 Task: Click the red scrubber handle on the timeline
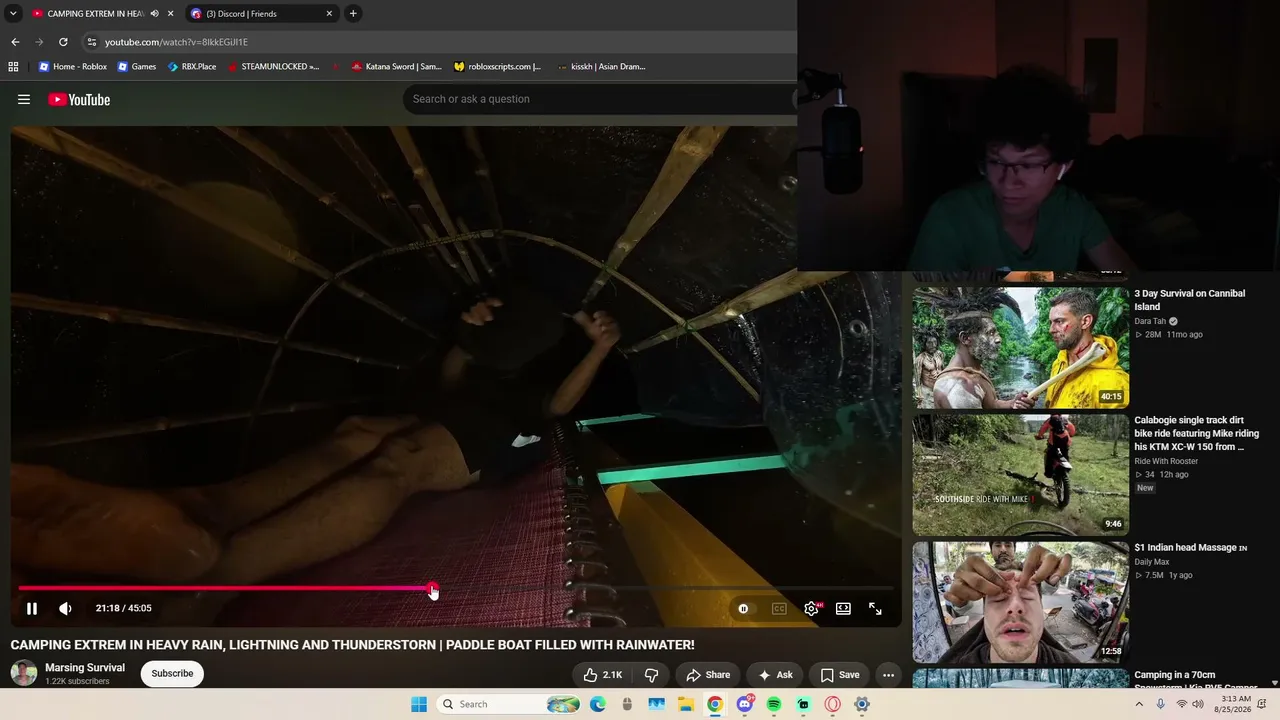[x=432, y=588]
